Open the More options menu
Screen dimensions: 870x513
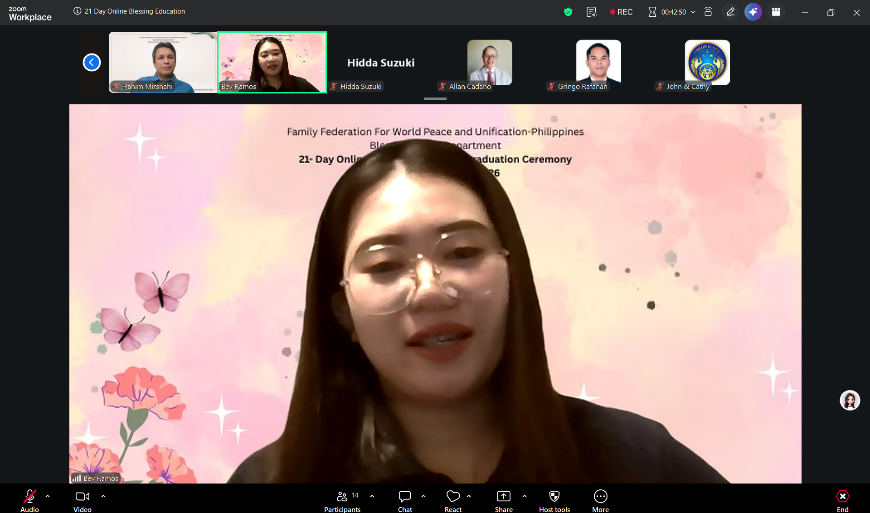(x=600, y=497)
